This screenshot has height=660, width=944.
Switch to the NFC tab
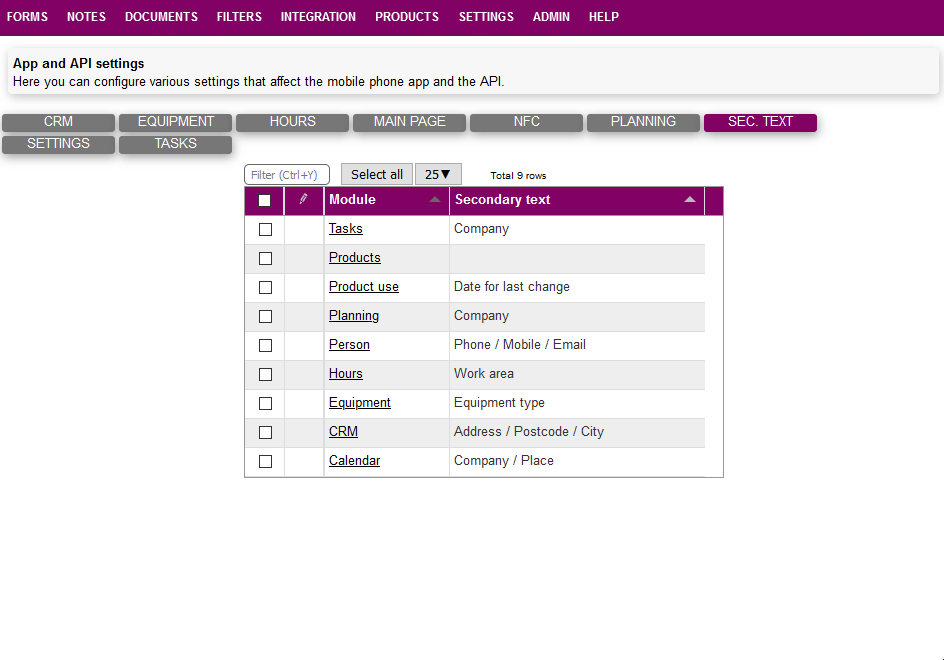[x=526, y=122]
